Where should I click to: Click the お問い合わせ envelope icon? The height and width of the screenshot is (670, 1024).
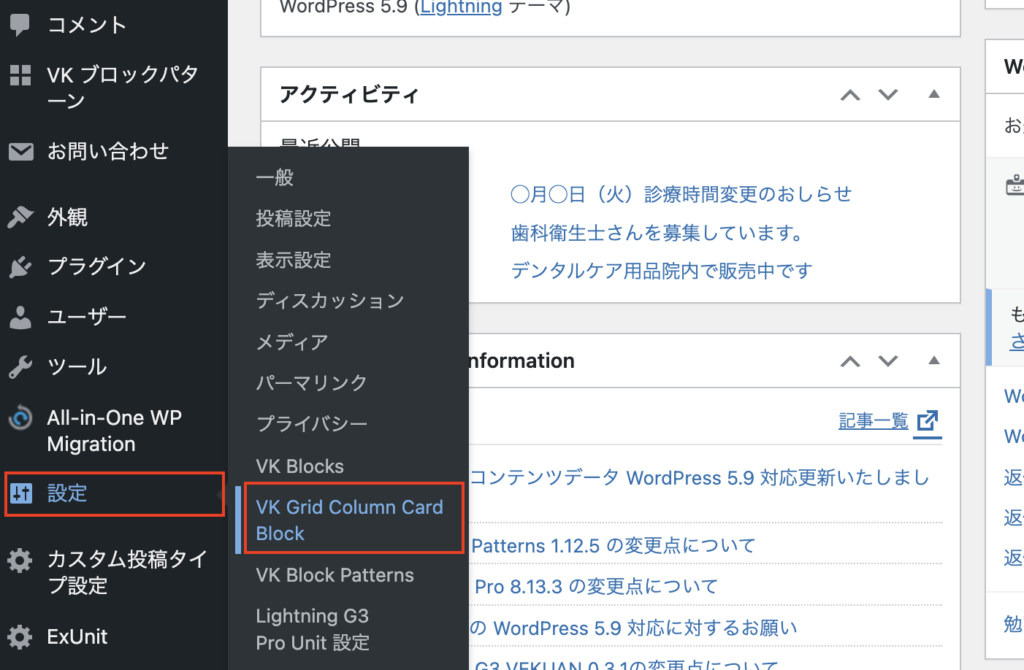[x=21, y=152]
